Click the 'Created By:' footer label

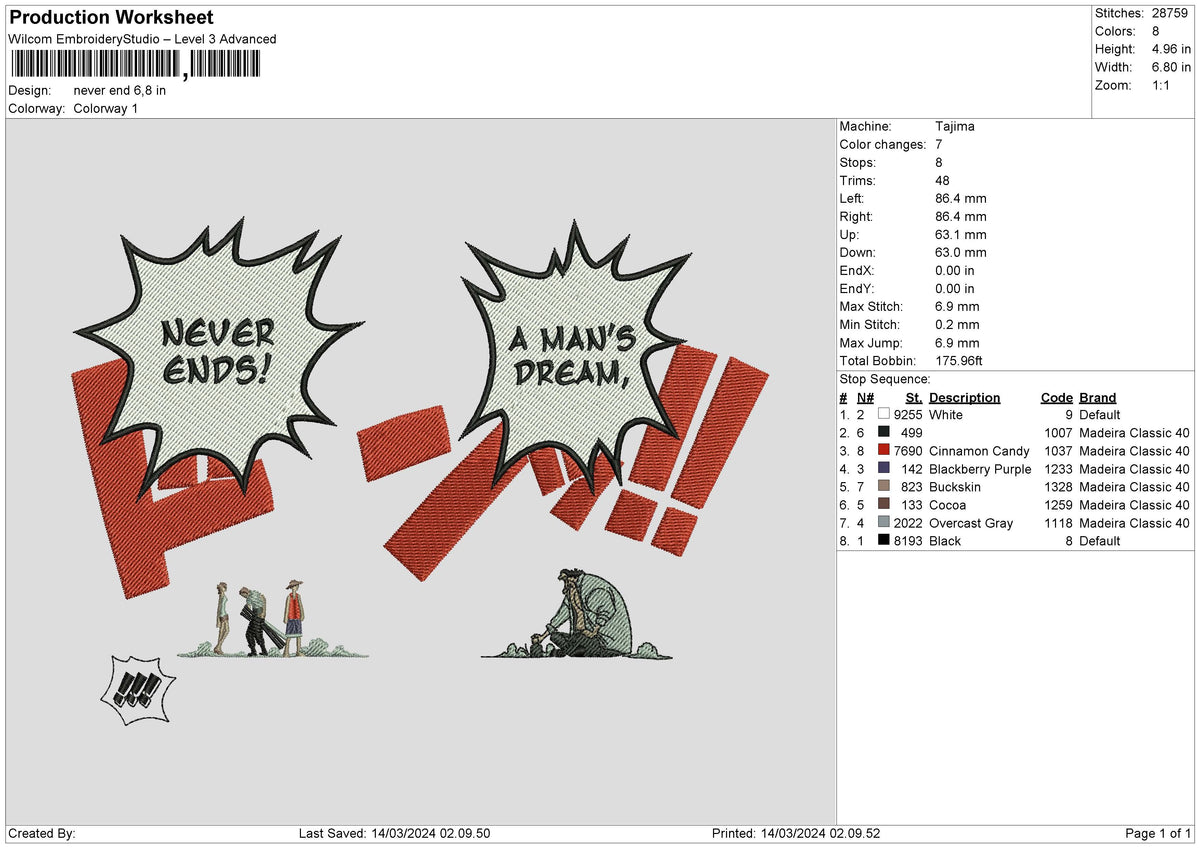click(x=42, y=834)
